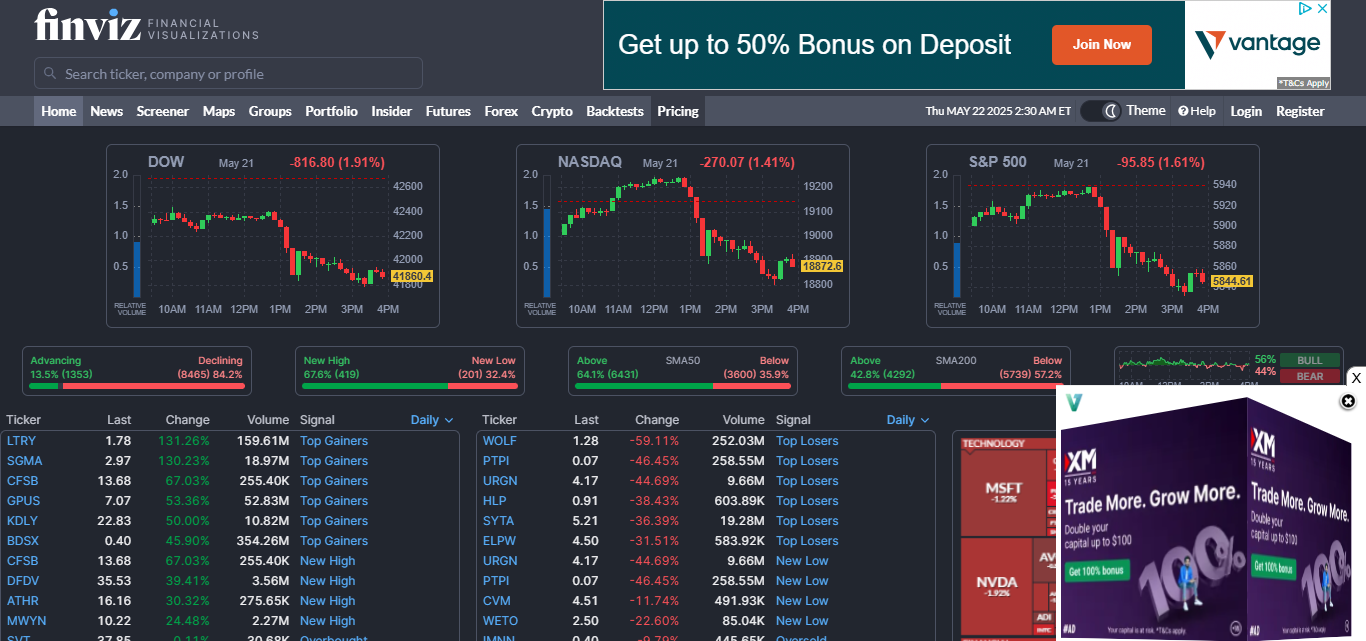1366x641 pixels.
Task: Open the S&P 500 chart
Action: (x=1093, y=236)
